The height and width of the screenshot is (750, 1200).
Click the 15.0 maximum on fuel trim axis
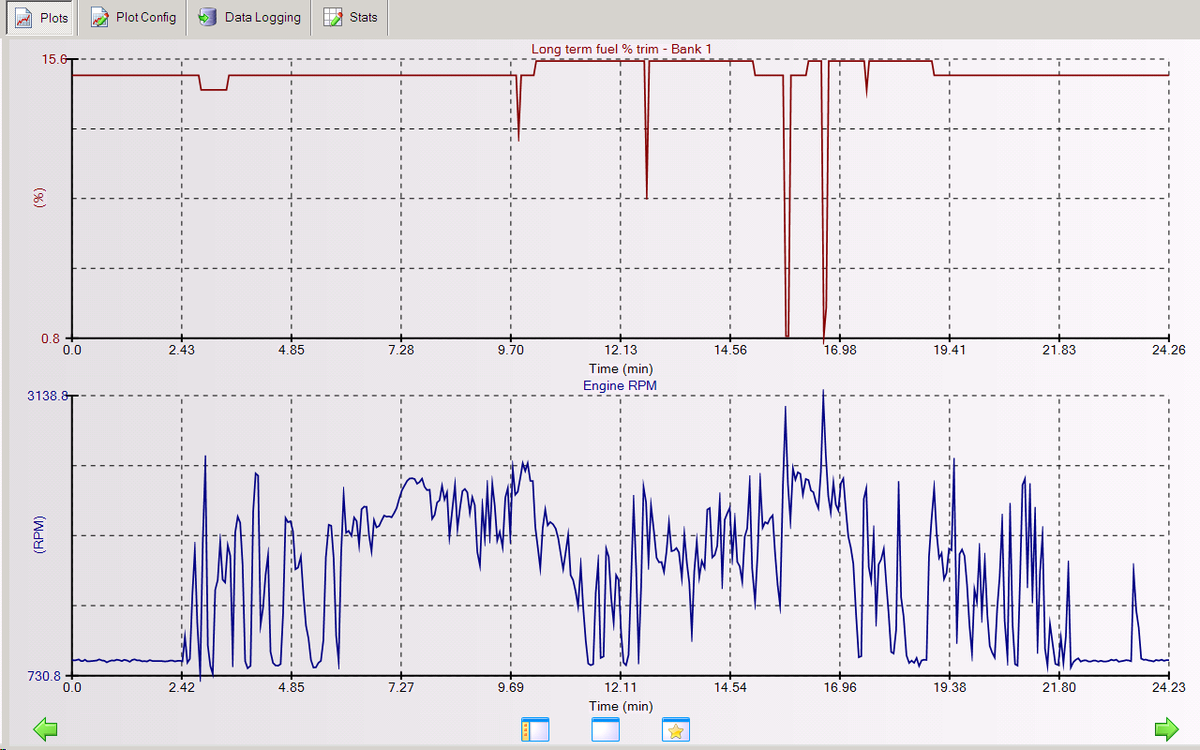pyautogui.click(x=52, y=59)
